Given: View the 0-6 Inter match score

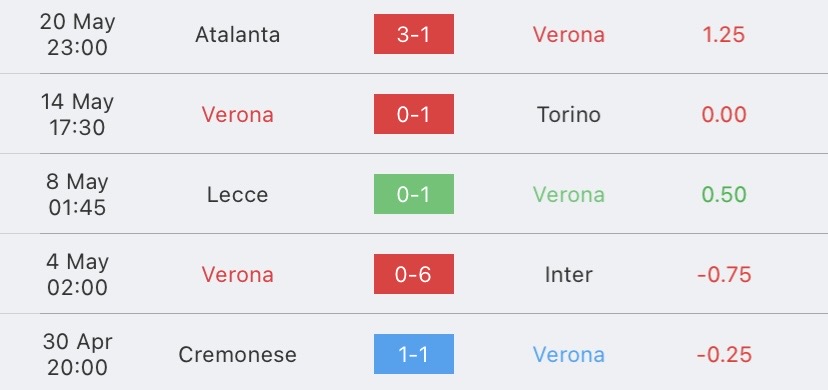Looking at the screenshot, I should pos(413,274).
